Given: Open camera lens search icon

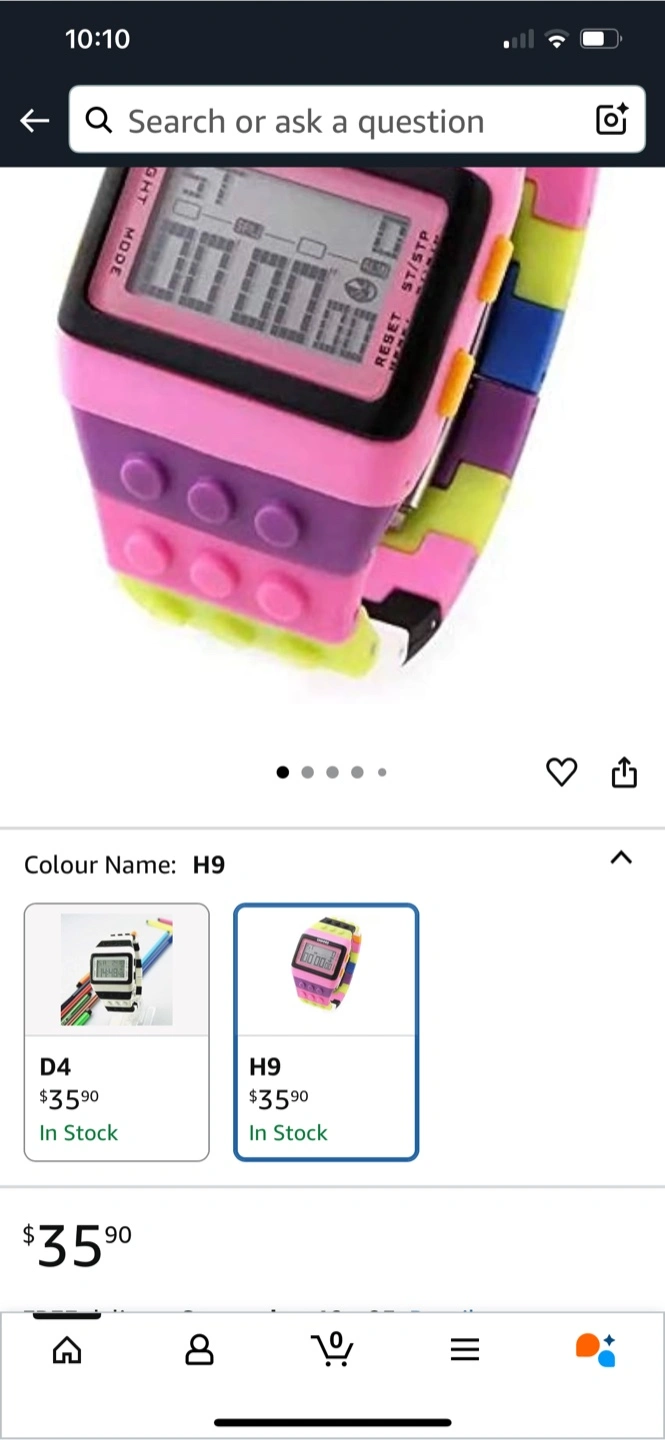Looking at the screenshot, I should (611, 120).
